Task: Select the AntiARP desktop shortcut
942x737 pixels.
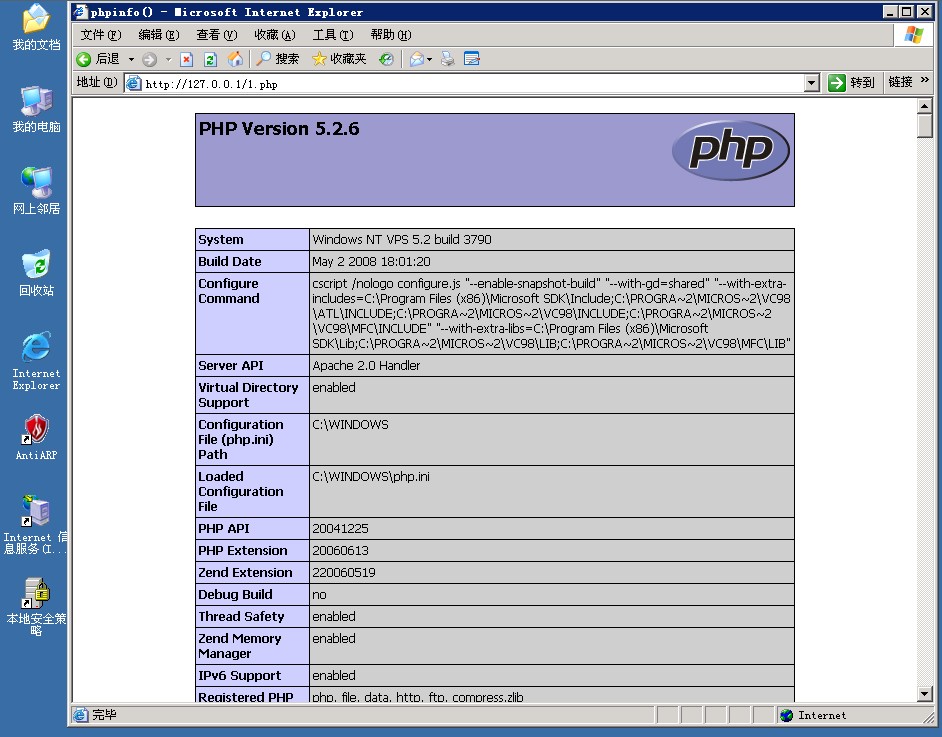Action: pos(36,437)
